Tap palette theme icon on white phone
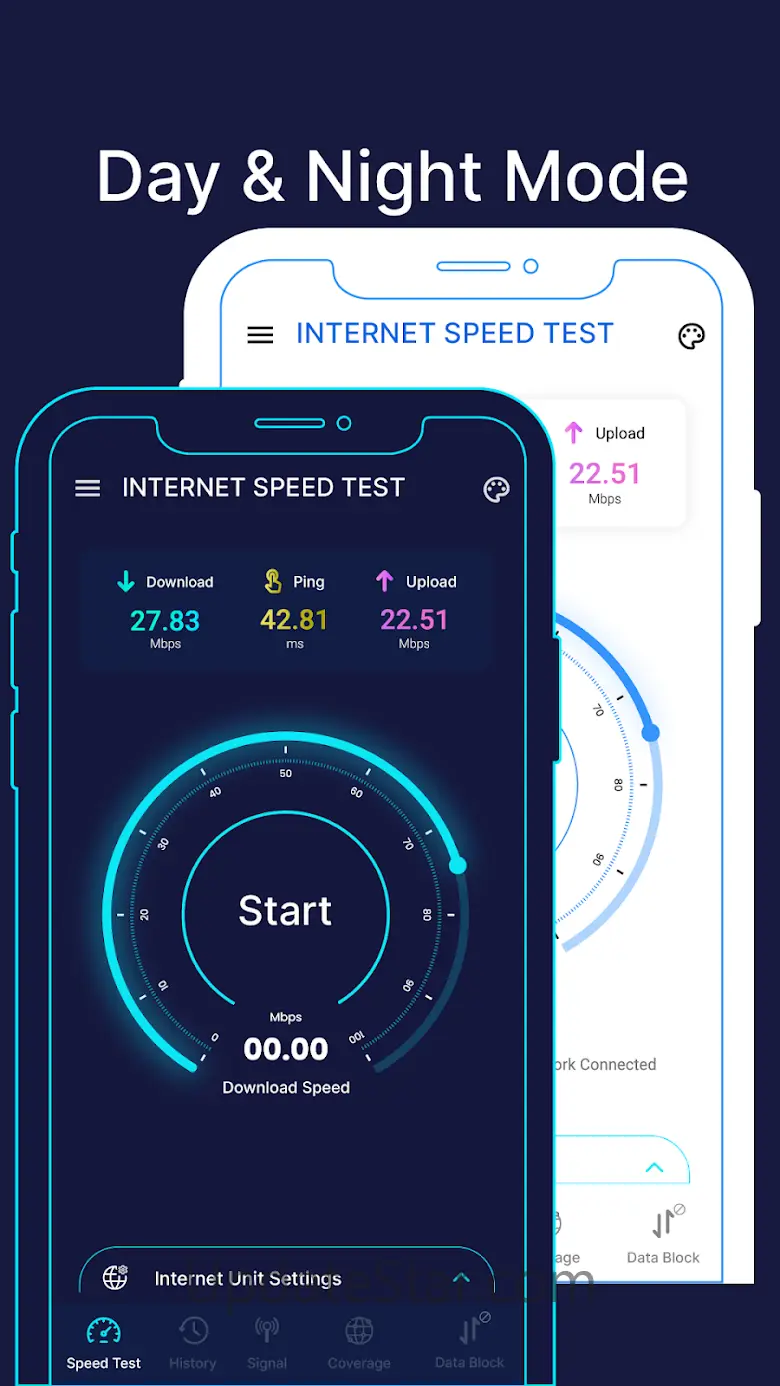Viewport: 780px width, 1386px height. (x=692, y=336)
